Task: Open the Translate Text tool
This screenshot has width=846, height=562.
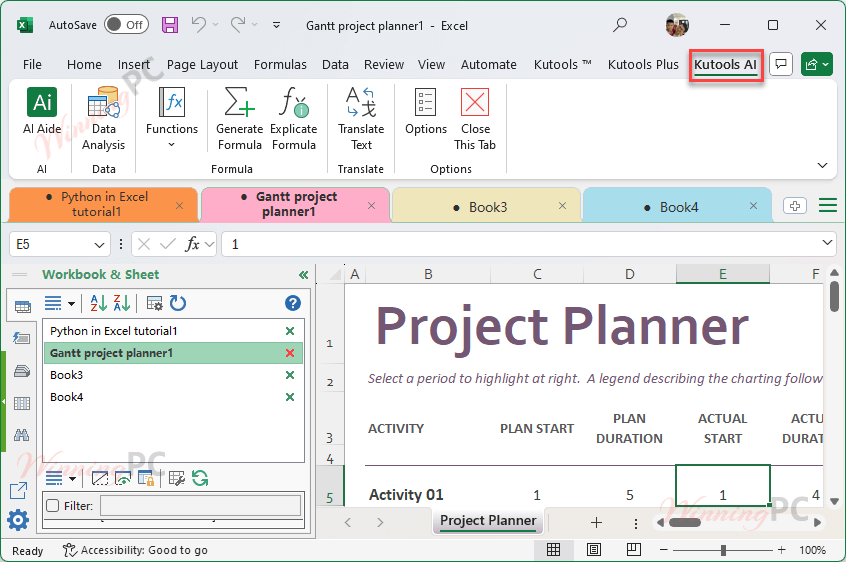Action: point(361,119)
